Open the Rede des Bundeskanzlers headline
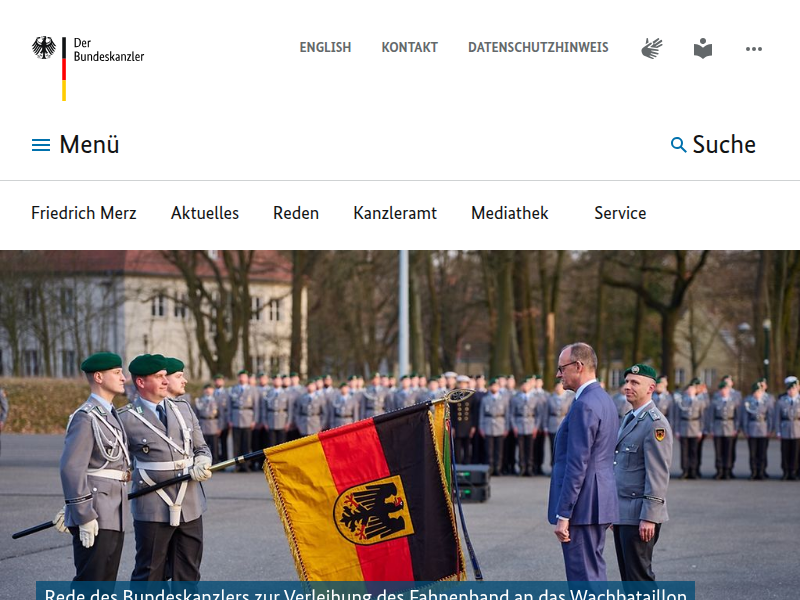Viewport: 800px width, 600px height. [365, 593]
